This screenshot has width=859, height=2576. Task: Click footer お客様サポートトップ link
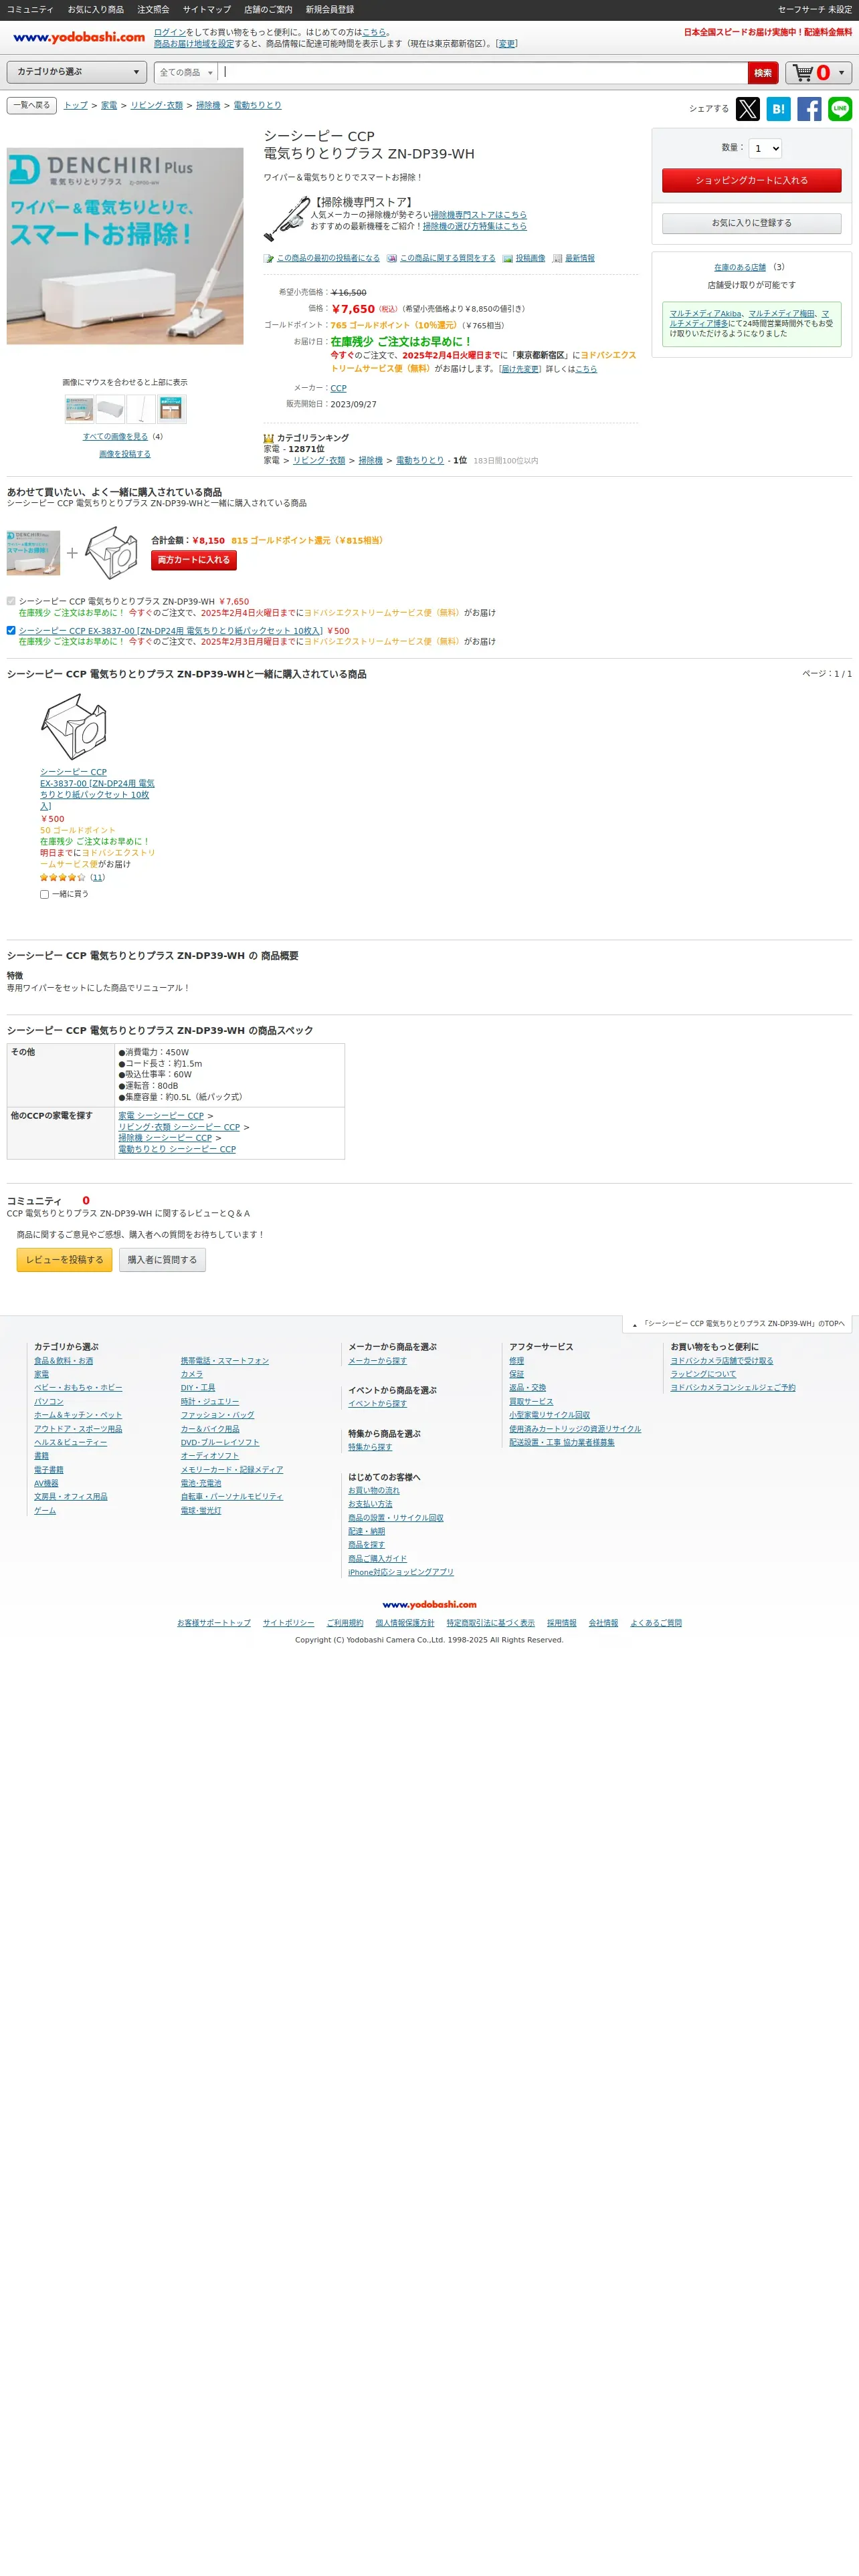pos(214,1623)
